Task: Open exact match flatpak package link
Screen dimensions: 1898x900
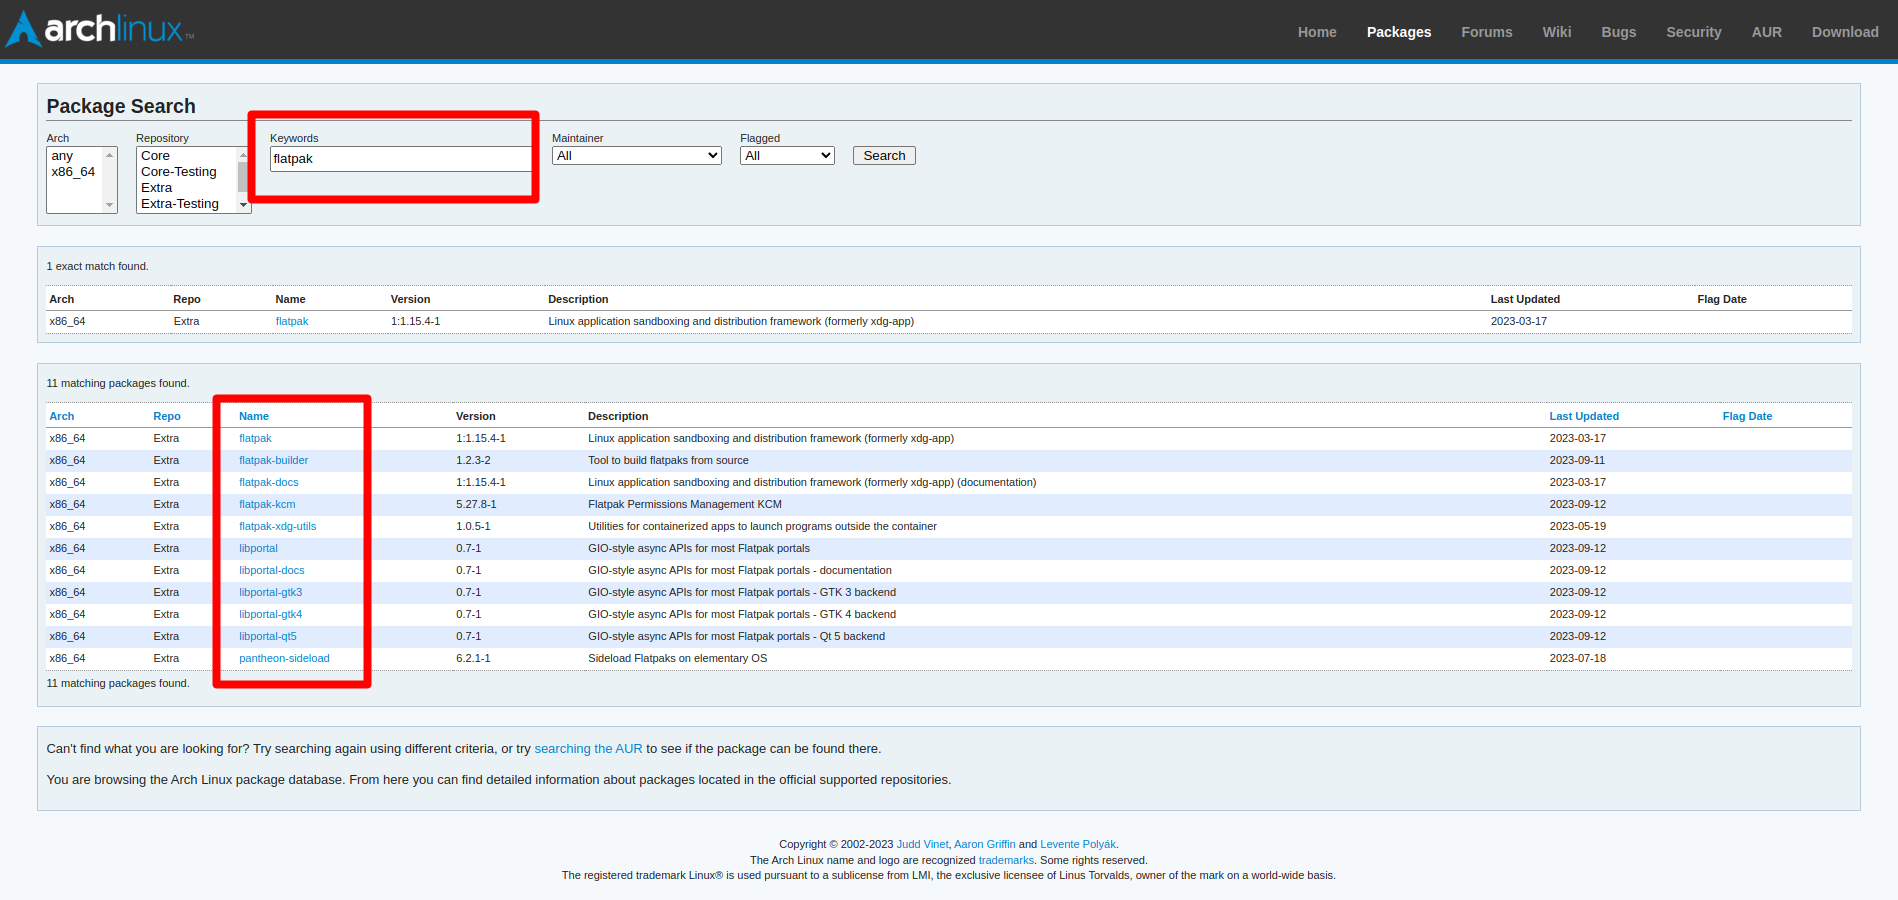Action: point(292,322)
